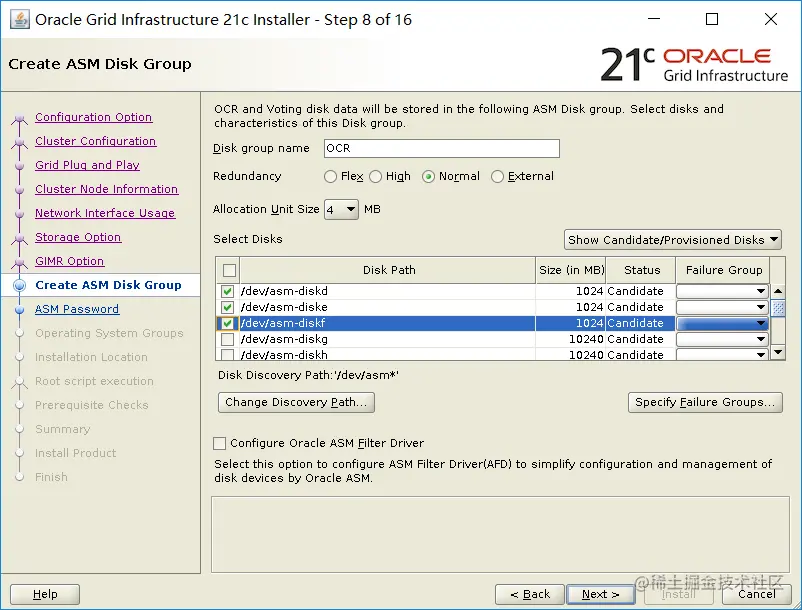Click the Cancel button

[x=756, y=594]
